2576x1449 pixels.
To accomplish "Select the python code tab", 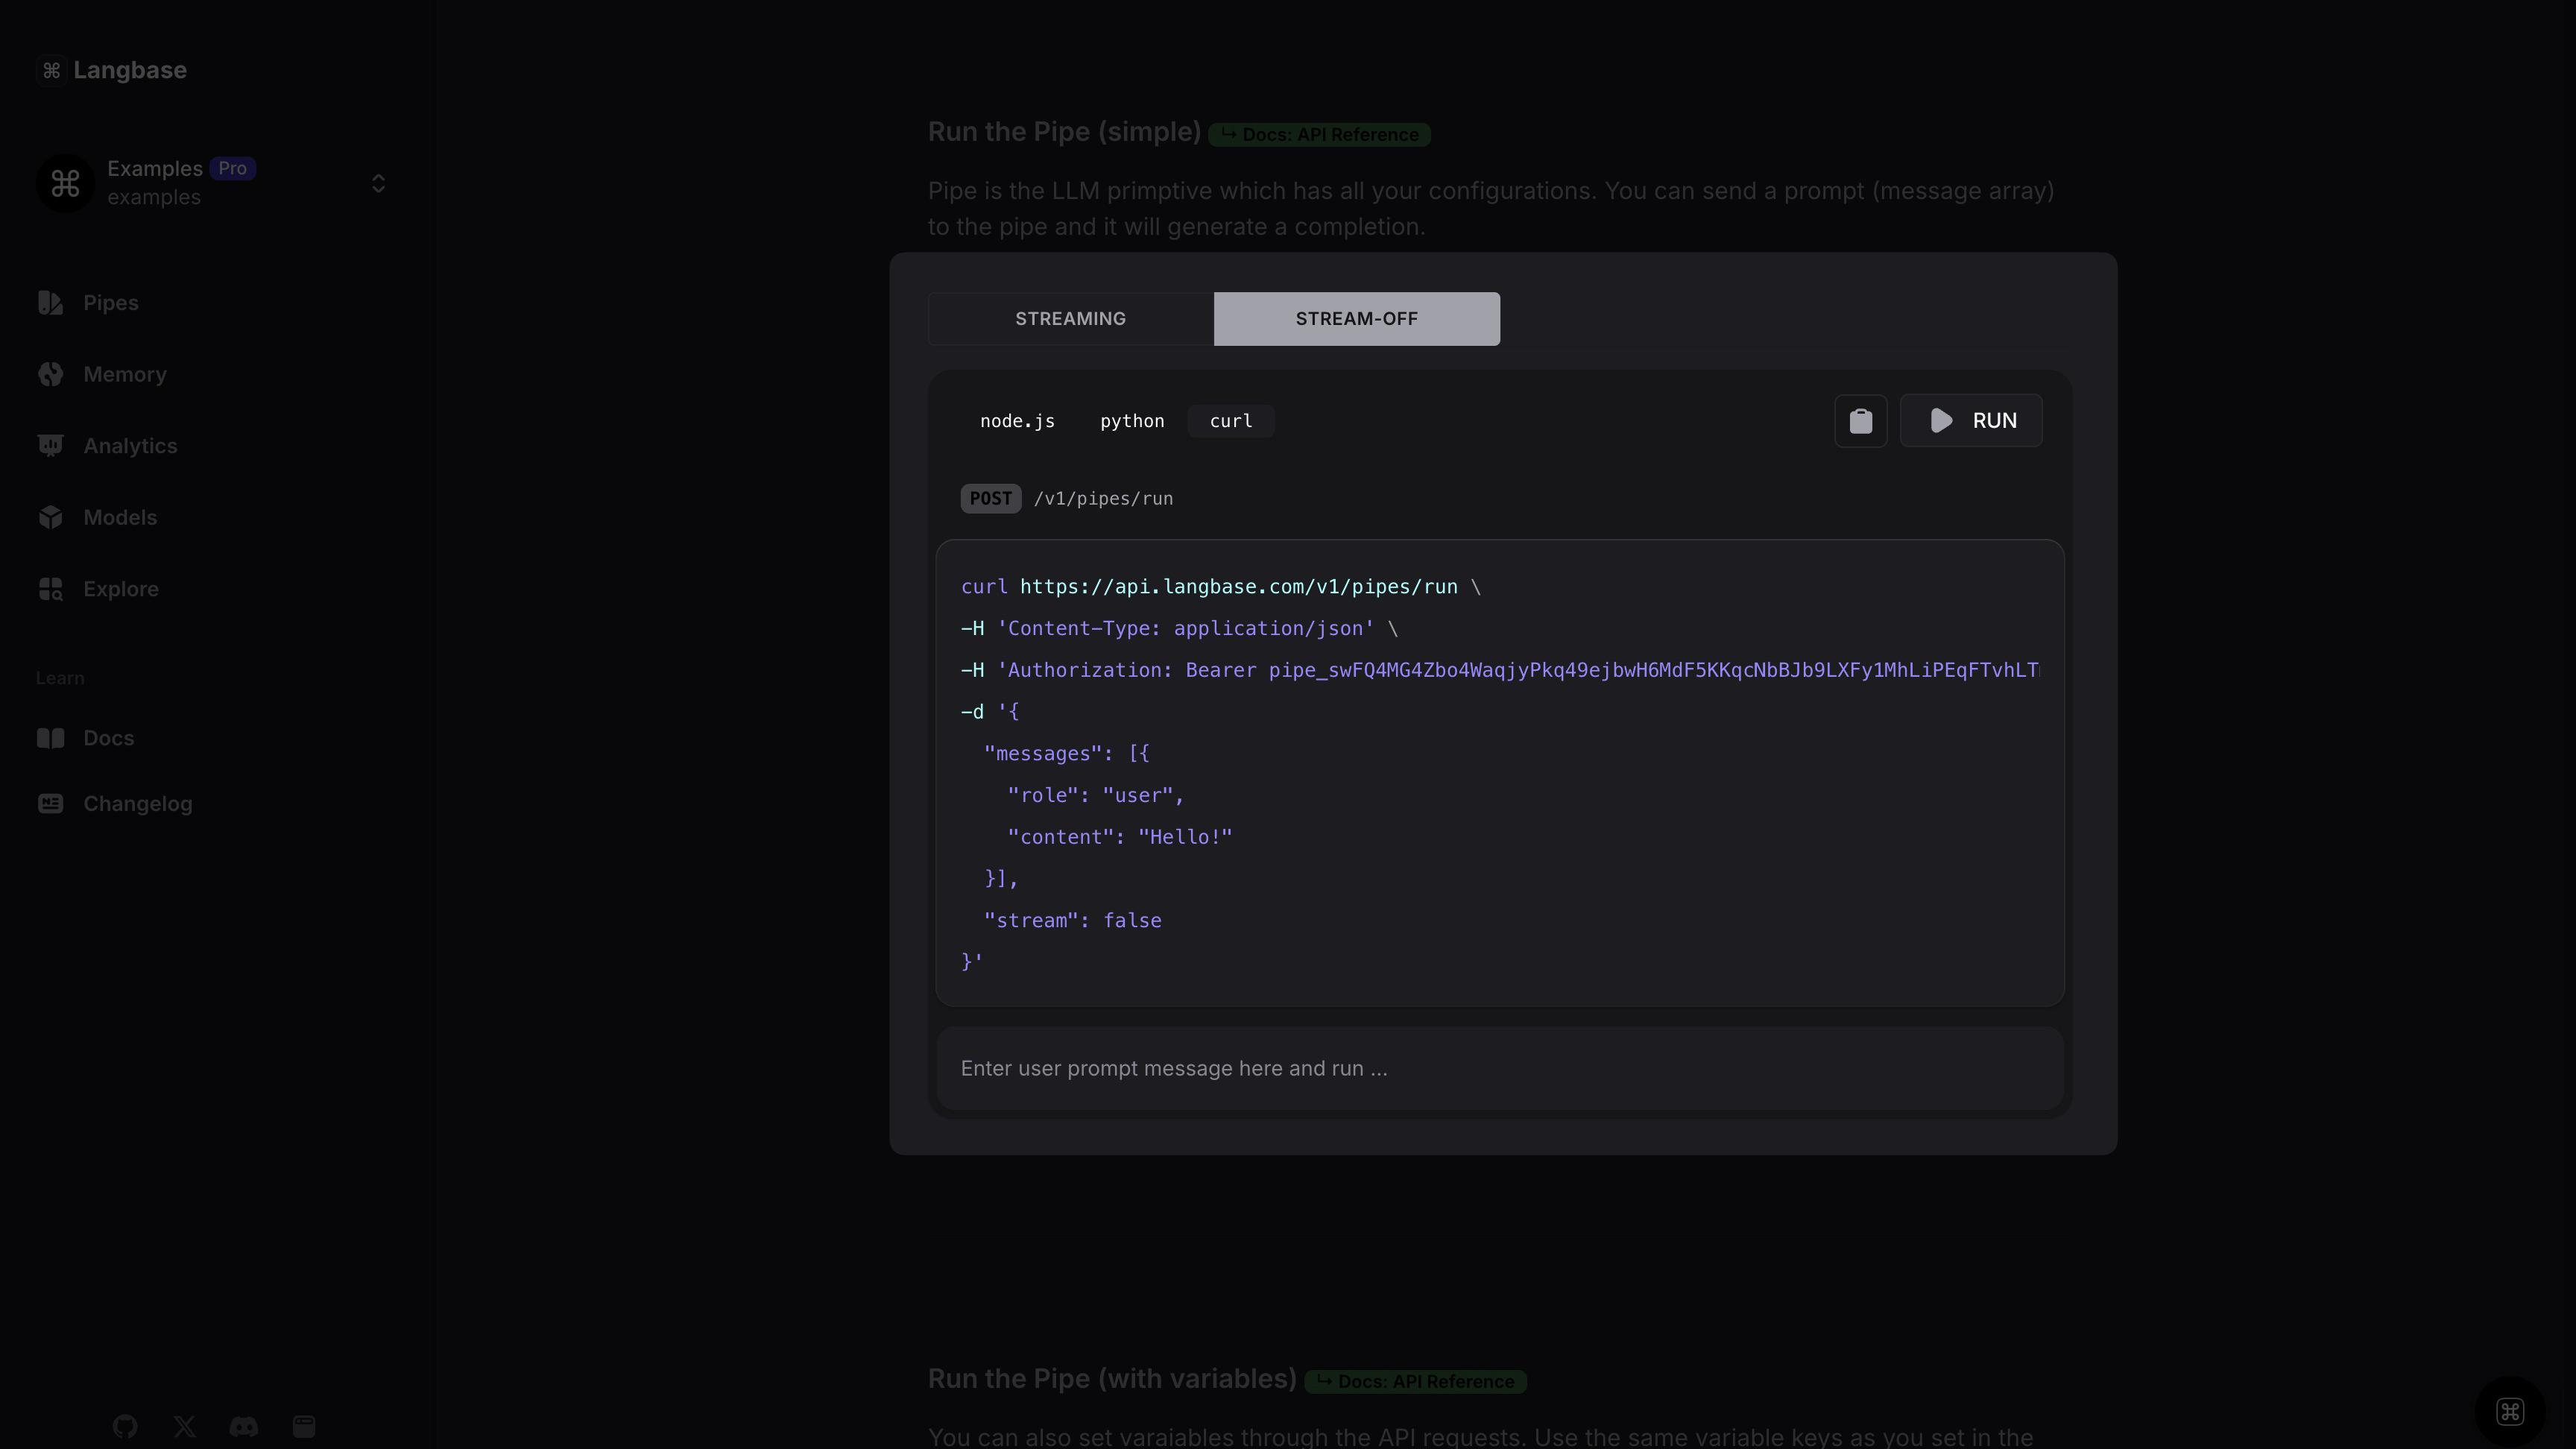I will (1132, 421).
